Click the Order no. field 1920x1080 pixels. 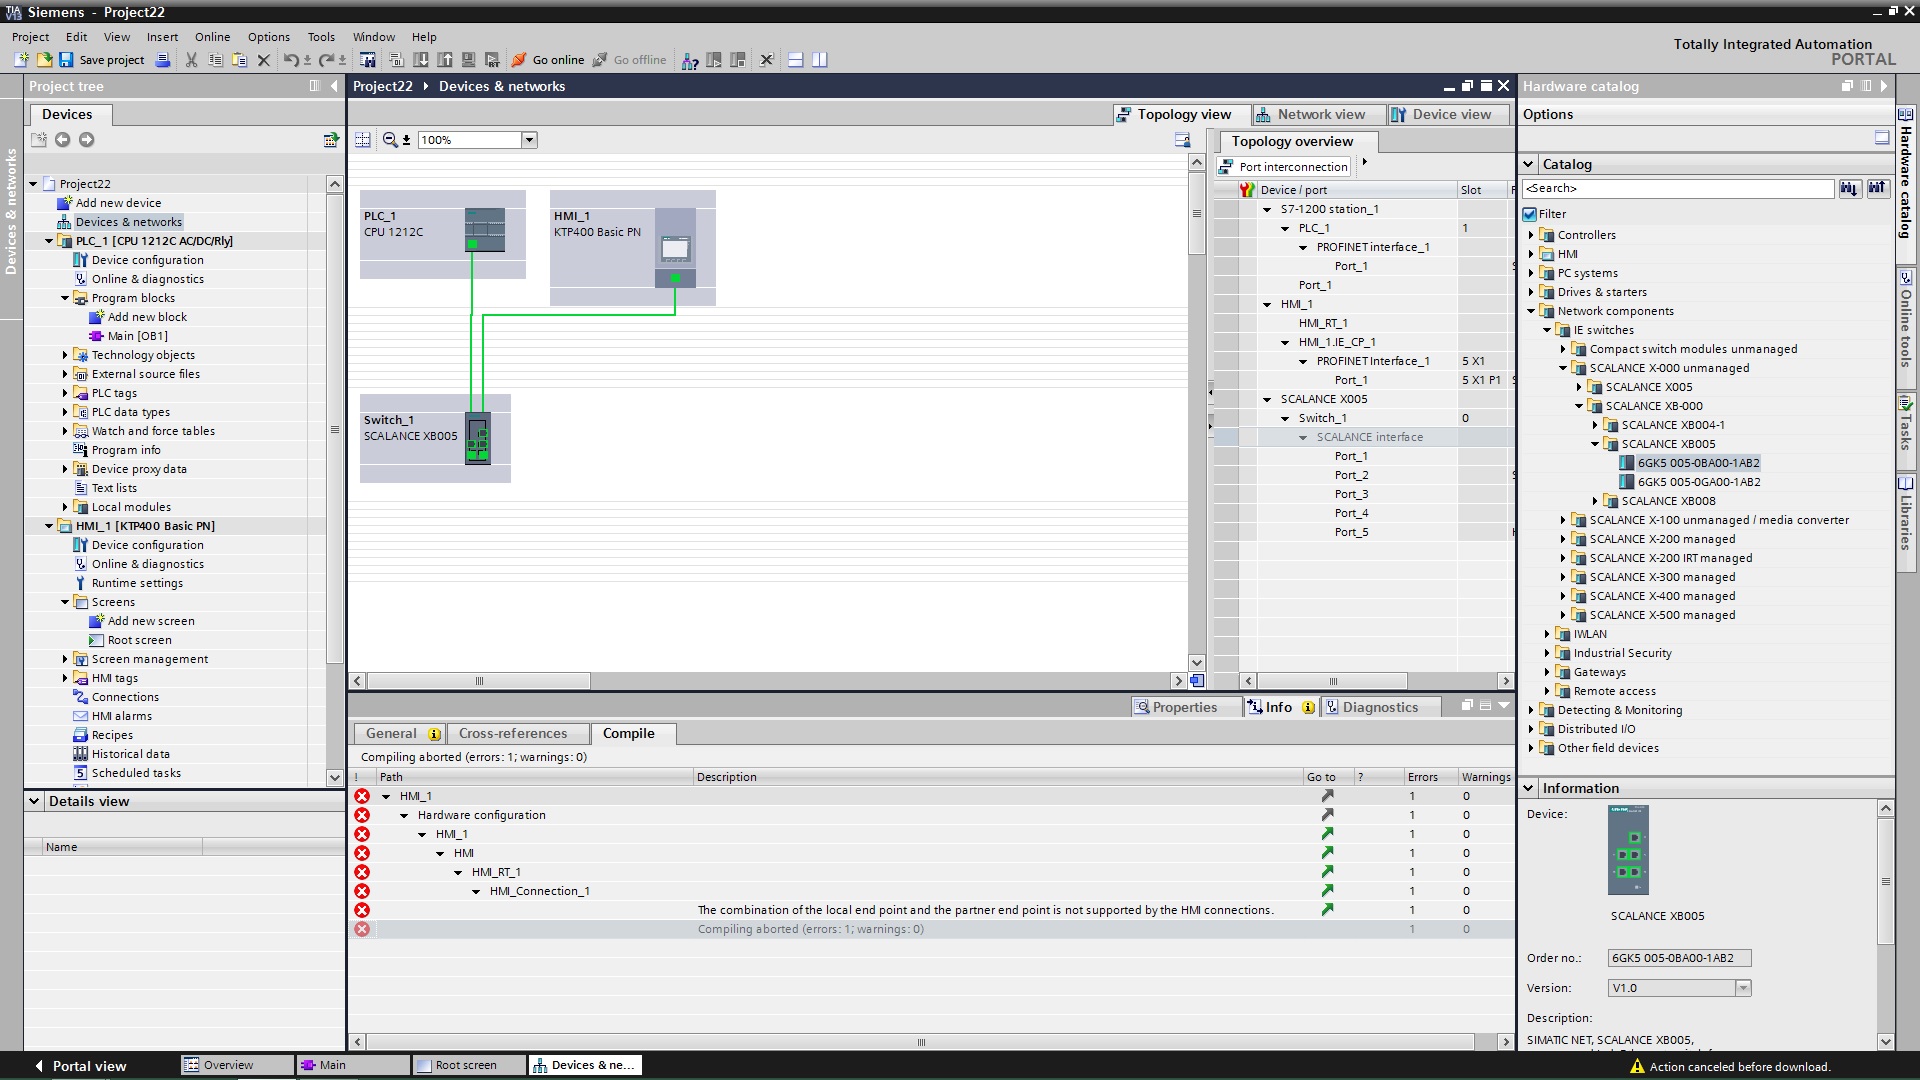tap(1679, 958)
